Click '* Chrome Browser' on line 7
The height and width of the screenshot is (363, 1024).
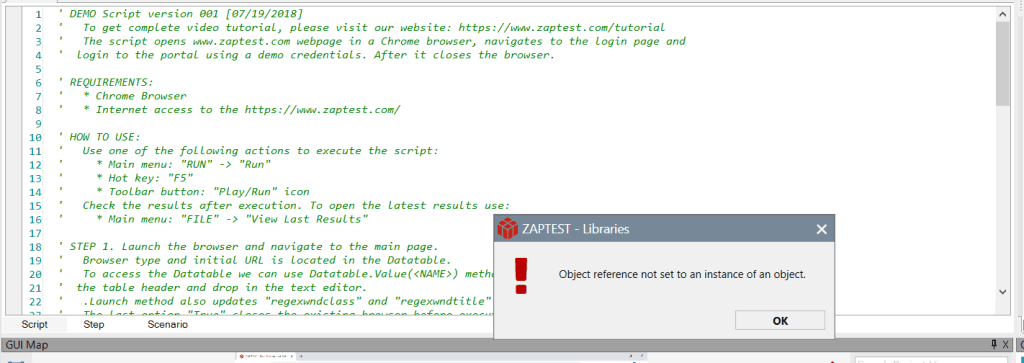tap(135, 96)
